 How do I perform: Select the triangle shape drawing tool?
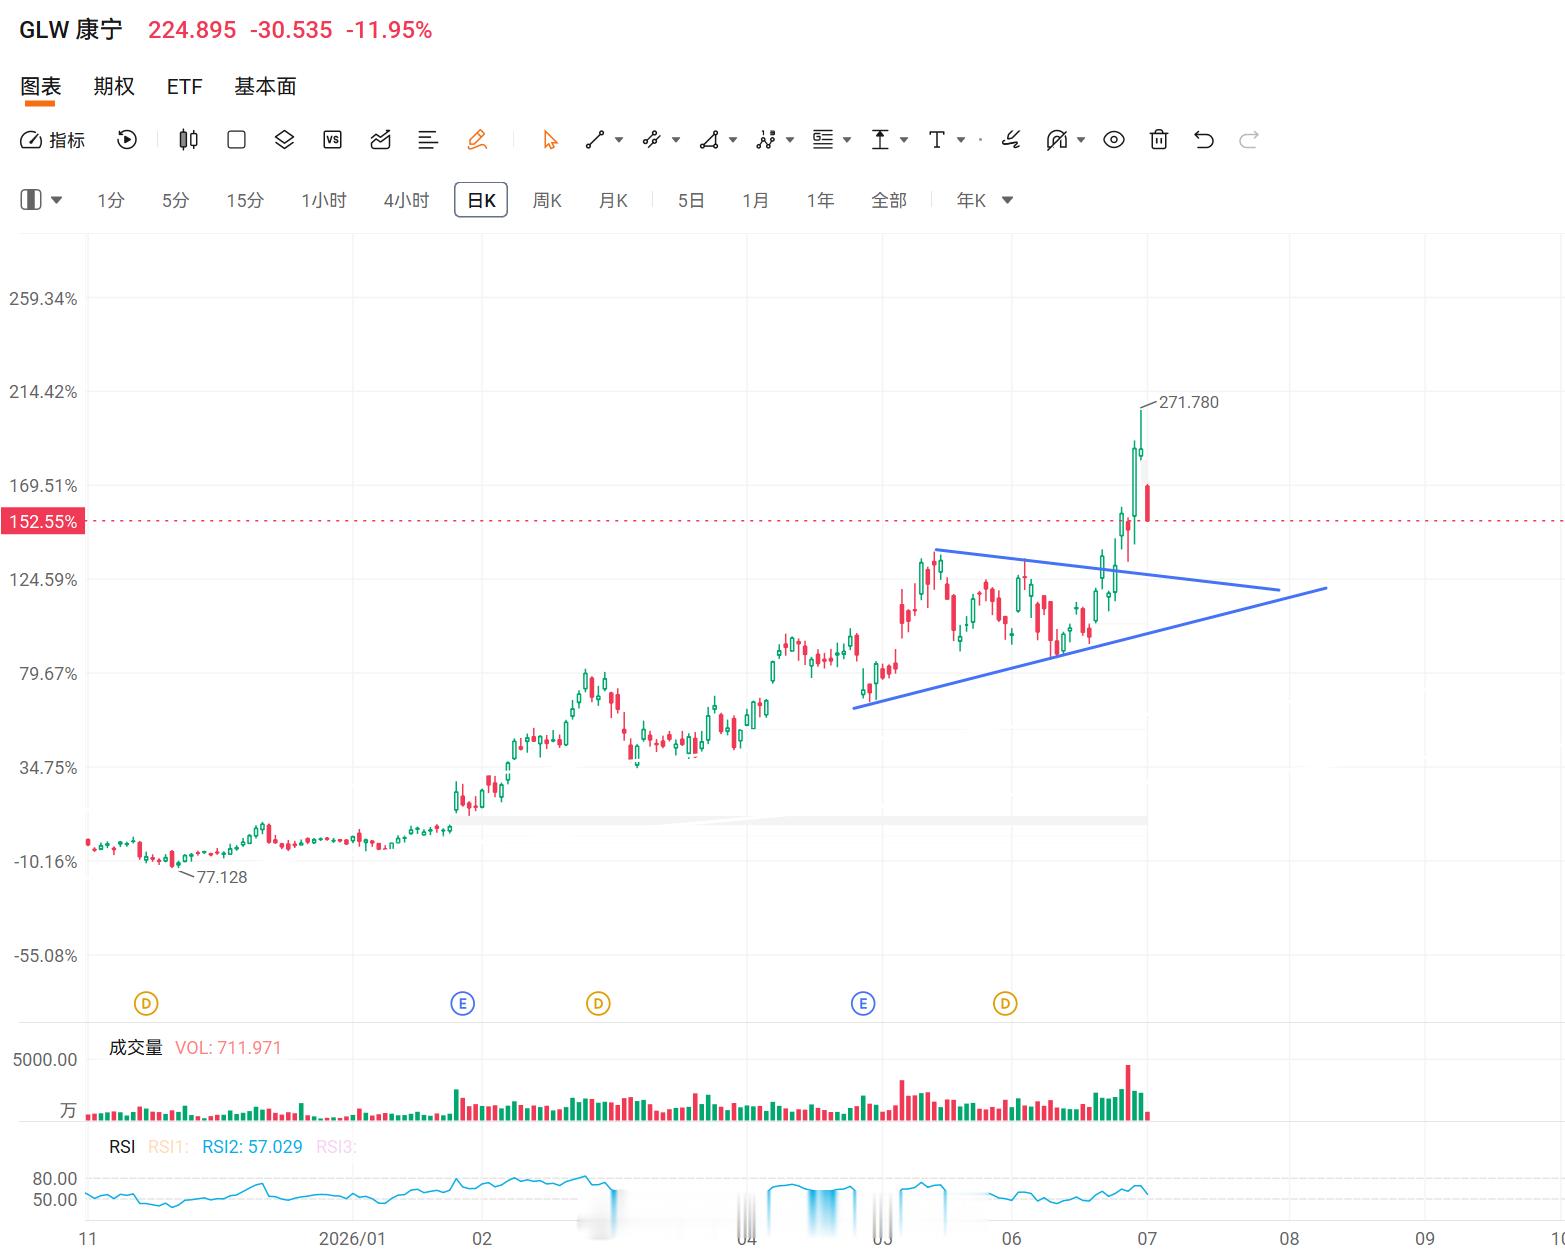[x=709, y=140]
